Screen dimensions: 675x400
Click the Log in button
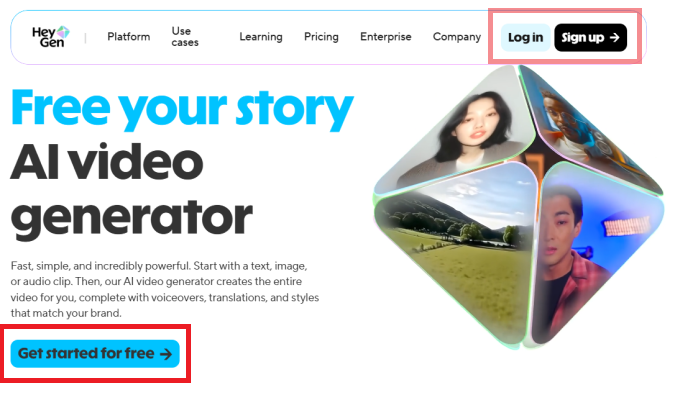pos(526,37)
